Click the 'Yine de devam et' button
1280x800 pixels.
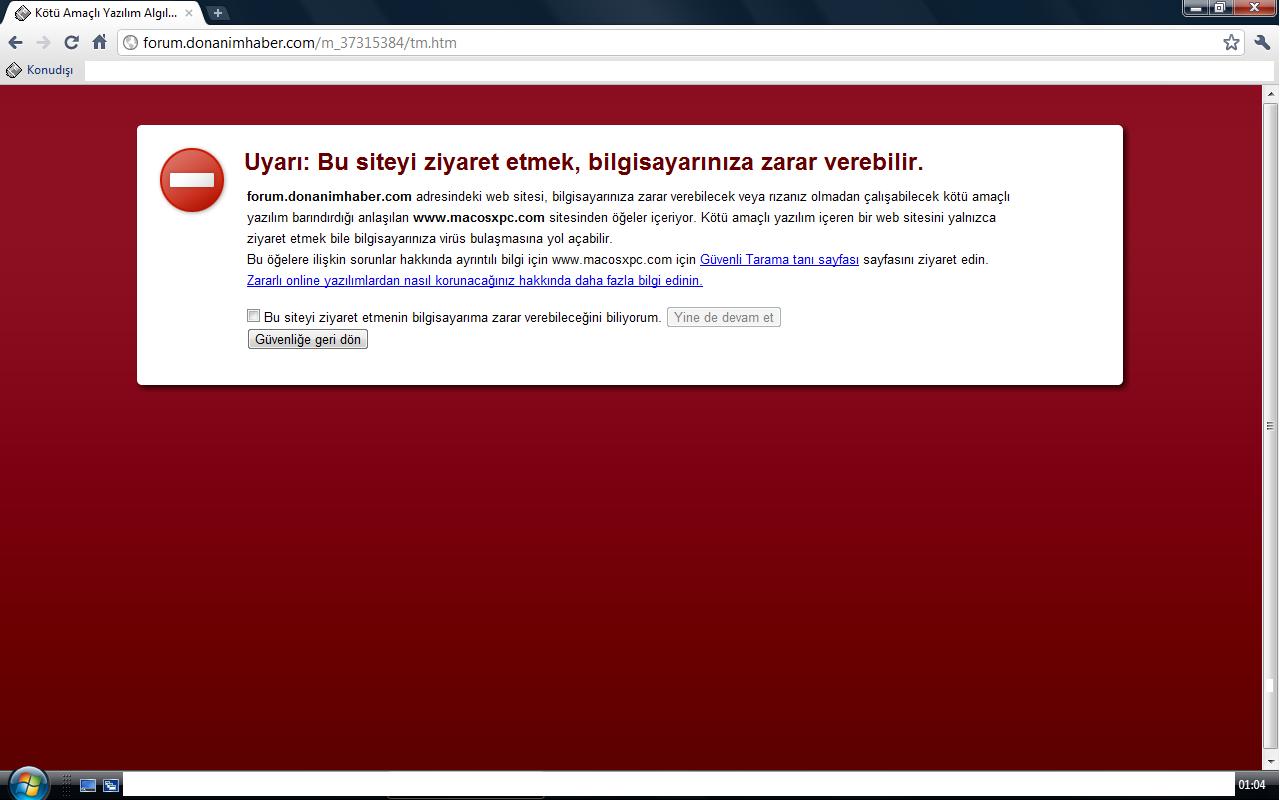(723, 317)
